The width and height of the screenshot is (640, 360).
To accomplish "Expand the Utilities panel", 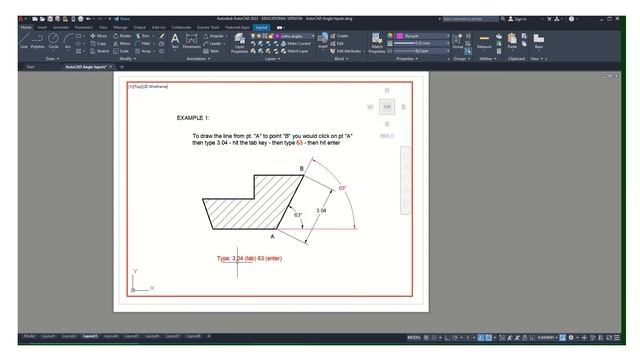I will coord(487,59).
